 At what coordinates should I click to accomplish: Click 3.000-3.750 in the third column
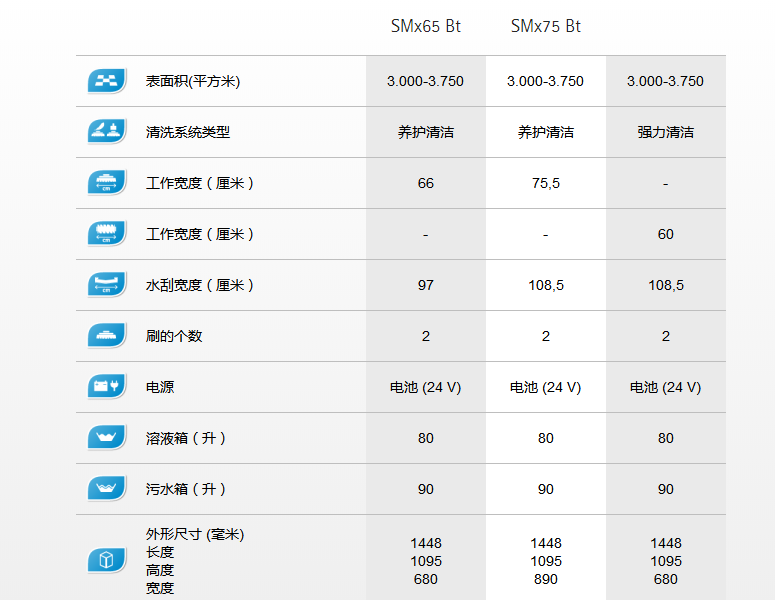point(666,81)
